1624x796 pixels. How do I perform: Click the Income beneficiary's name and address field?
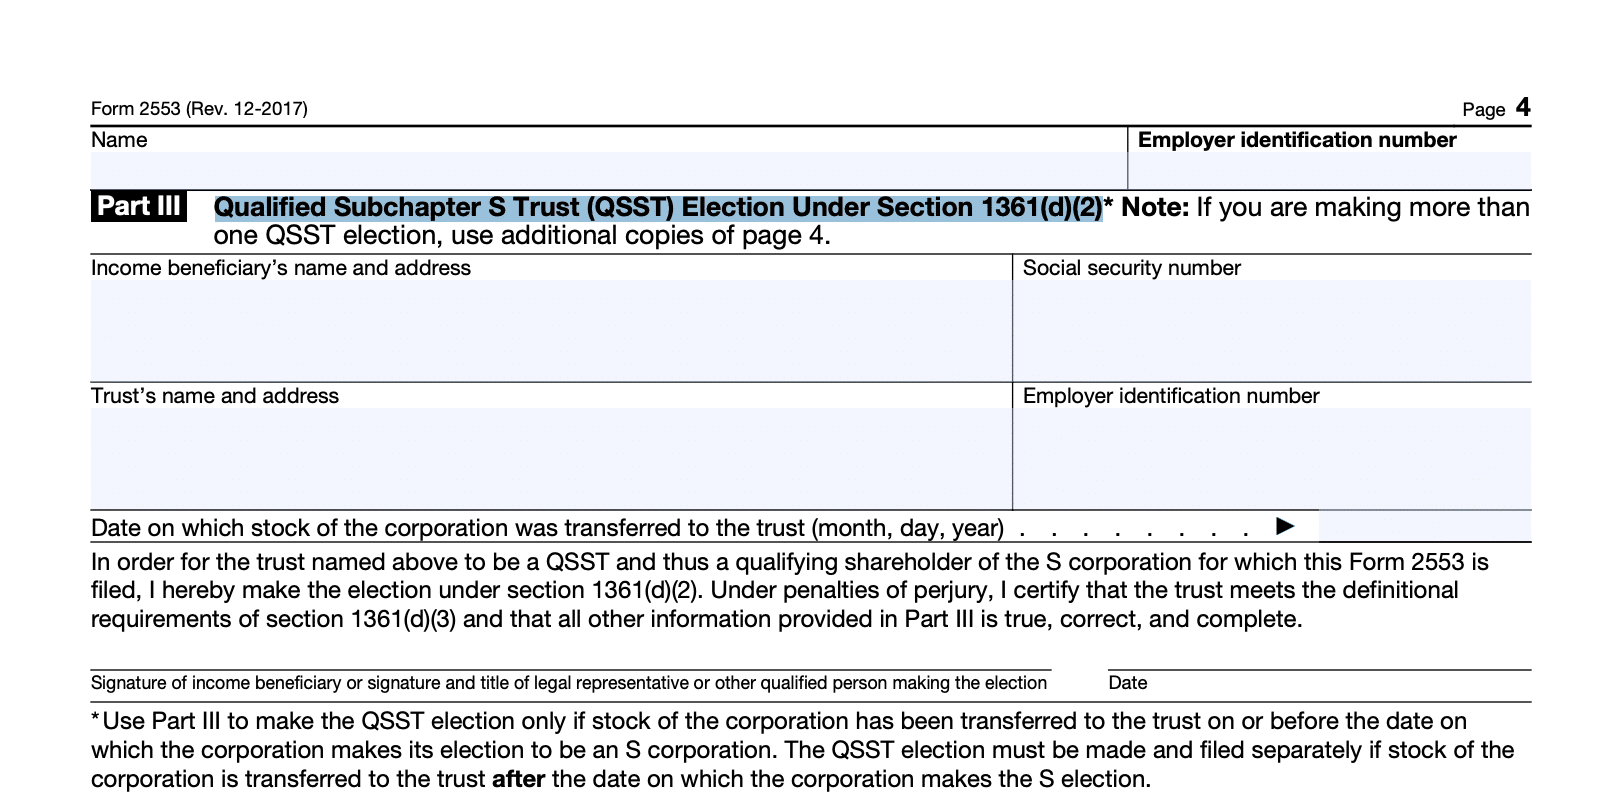[551, 330]
